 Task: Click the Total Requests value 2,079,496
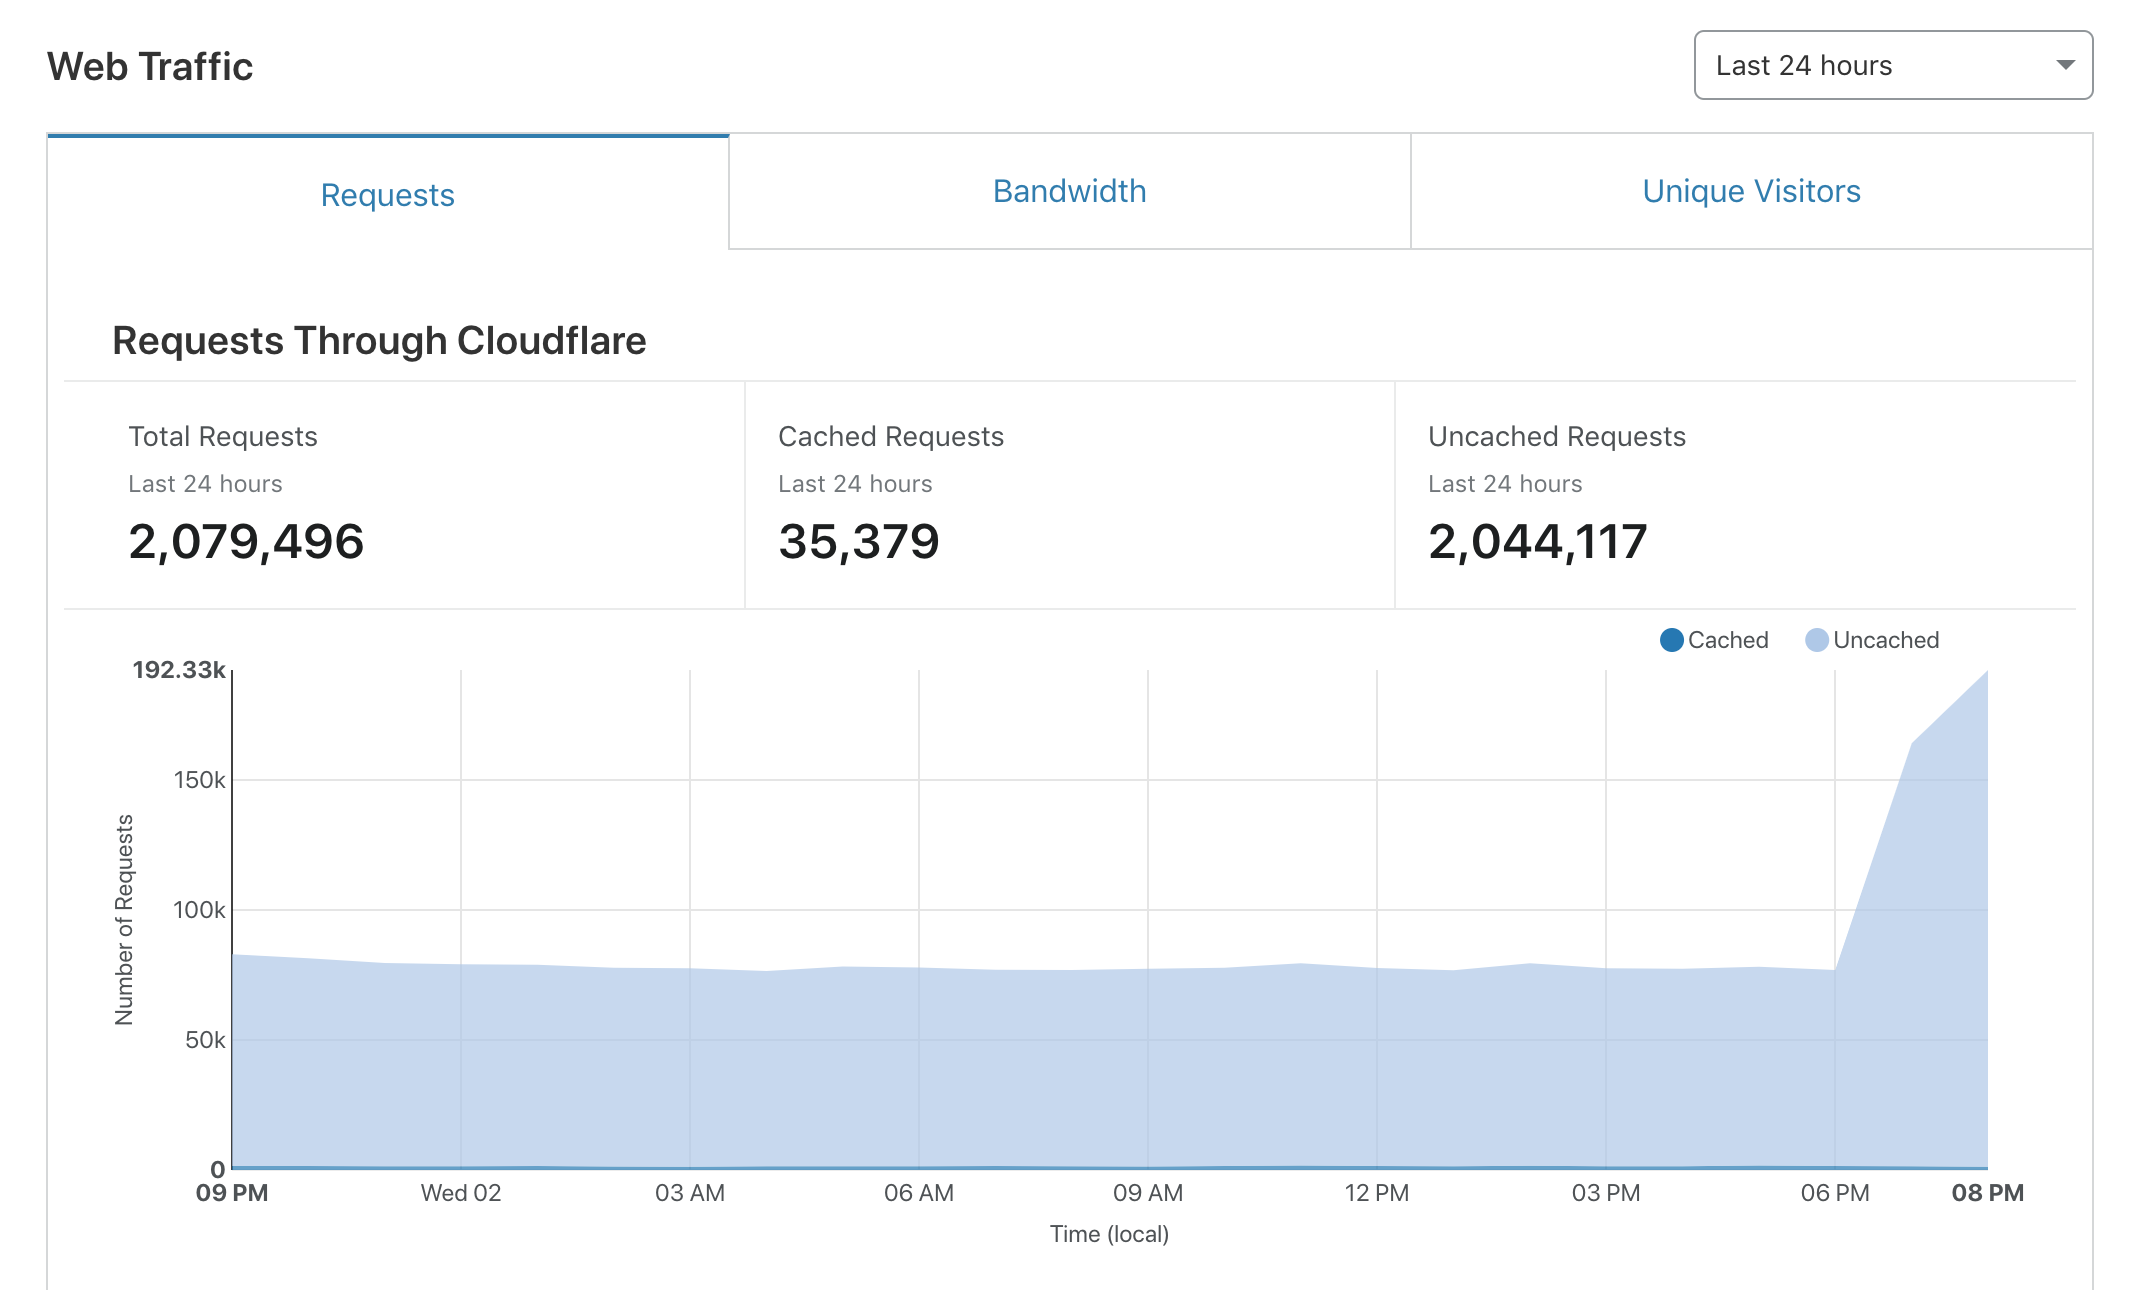coord(246,542)
